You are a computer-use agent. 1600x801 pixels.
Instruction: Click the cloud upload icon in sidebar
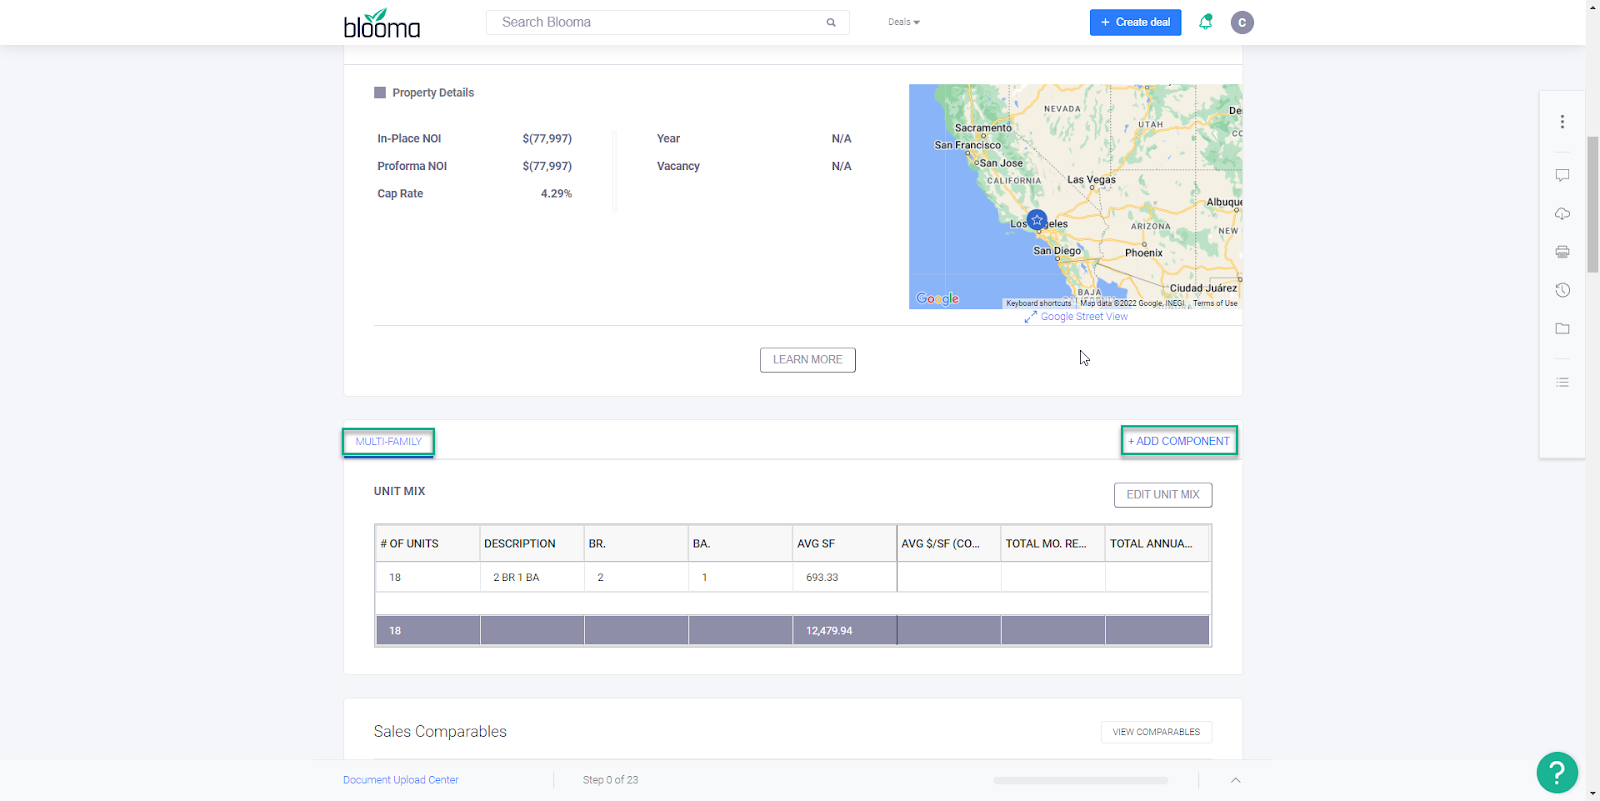pyautogui.click(x=1562, y=214)
